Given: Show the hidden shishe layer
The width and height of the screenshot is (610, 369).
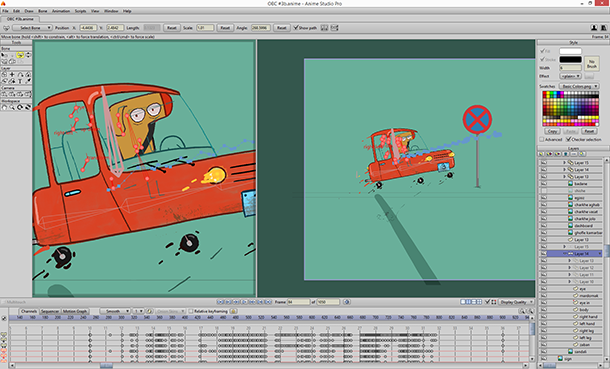Looking at the screenshot, I should click(543, 191).
